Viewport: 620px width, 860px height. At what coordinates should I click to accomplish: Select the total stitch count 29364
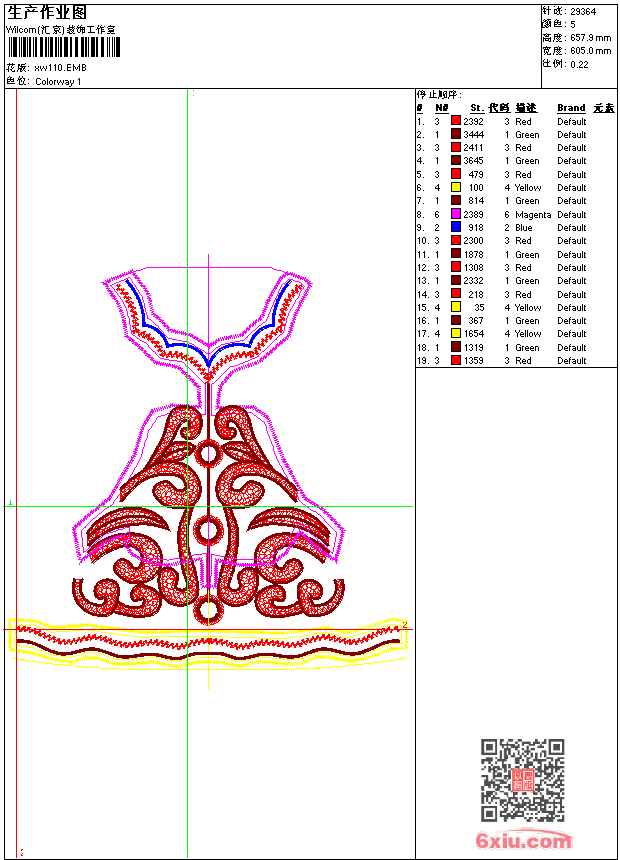583,12
